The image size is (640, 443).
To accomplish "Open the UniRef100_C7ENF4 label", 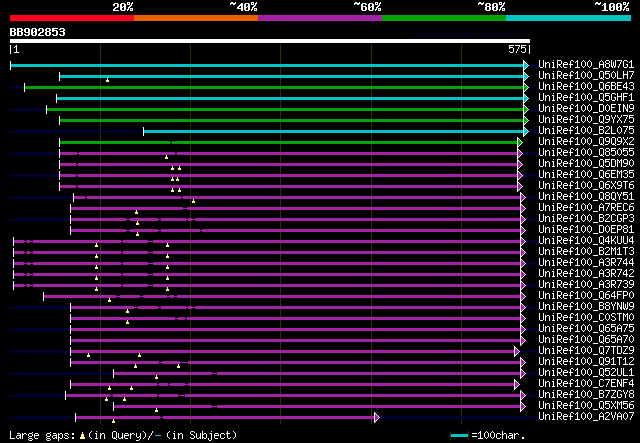I will click(x=586, y=384).
